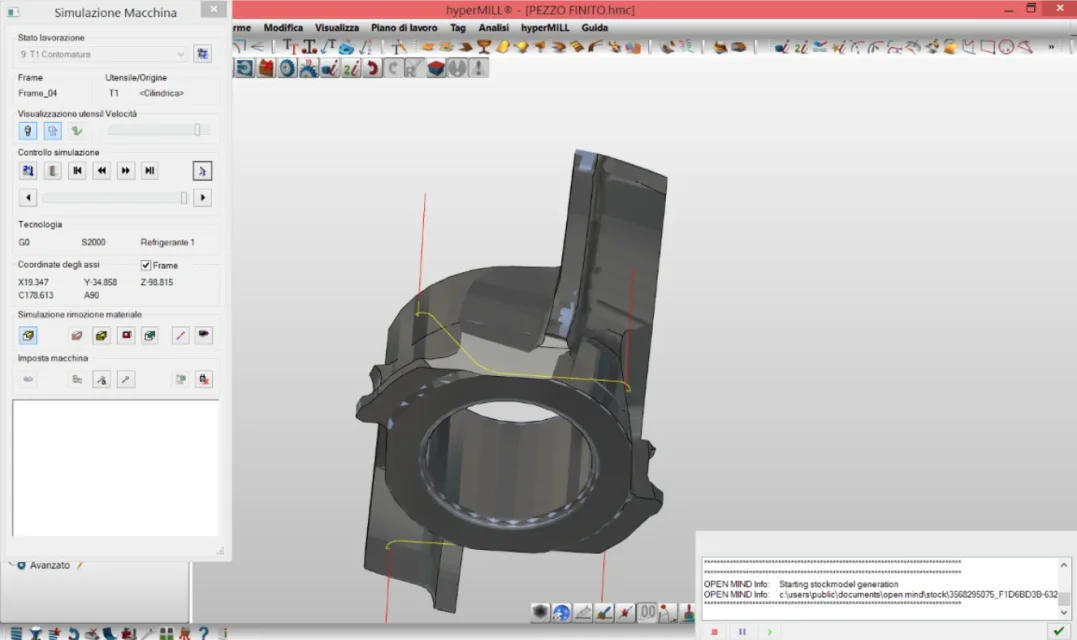Toggle the Frame checkbox
1077x640 pixels.
(146, 265)
